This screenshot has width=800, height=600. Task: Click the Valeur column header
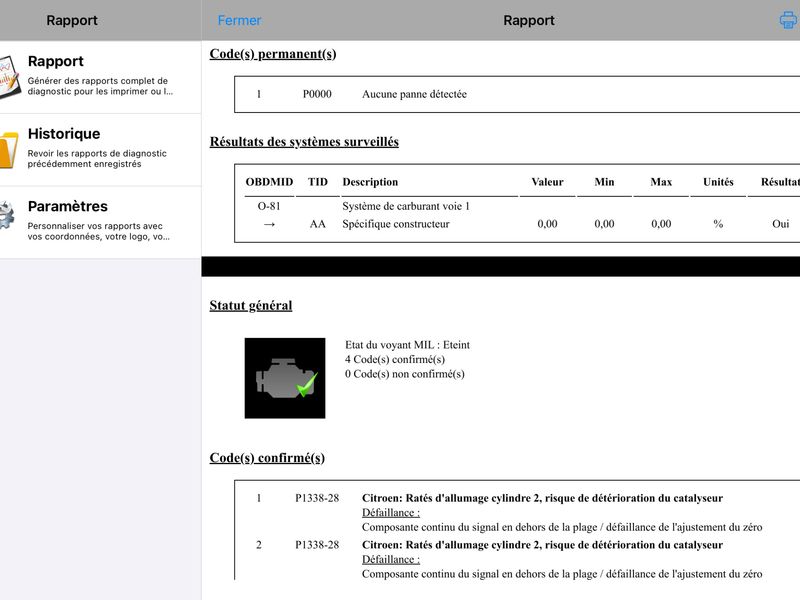click(x=547, y=182)
